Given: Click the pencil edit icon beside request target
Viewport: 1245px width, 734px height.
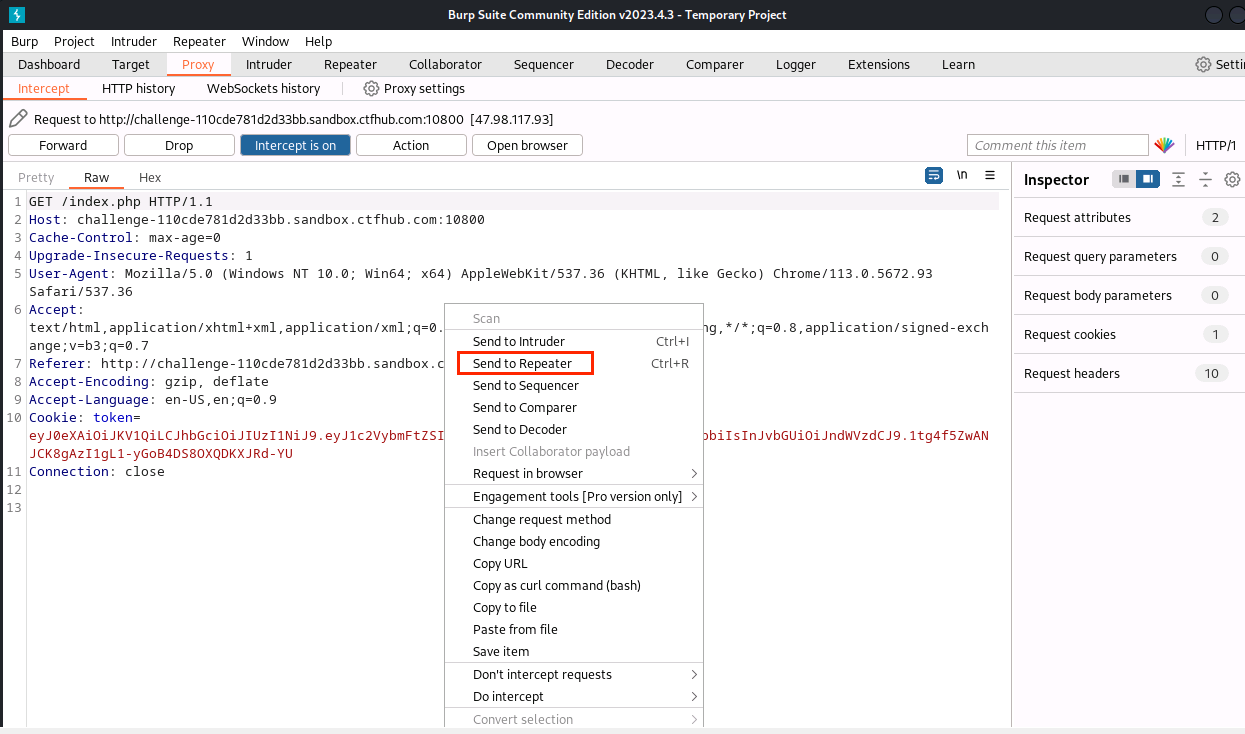Looking at the screenshot, I should (x=17, y=119).
